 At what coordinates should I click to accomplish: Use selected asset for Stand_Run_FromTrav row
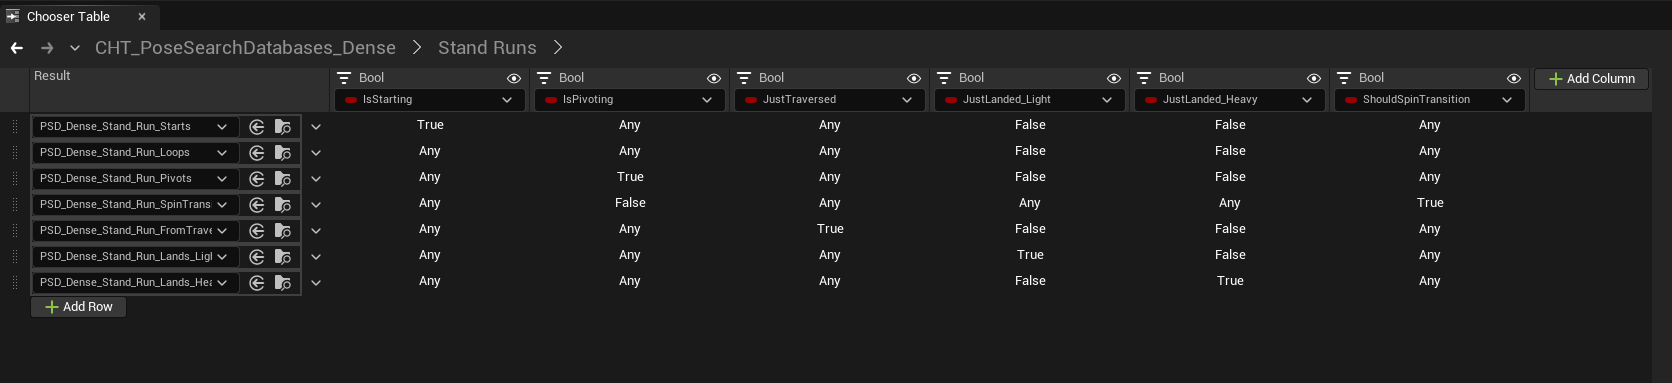point(257,231)
